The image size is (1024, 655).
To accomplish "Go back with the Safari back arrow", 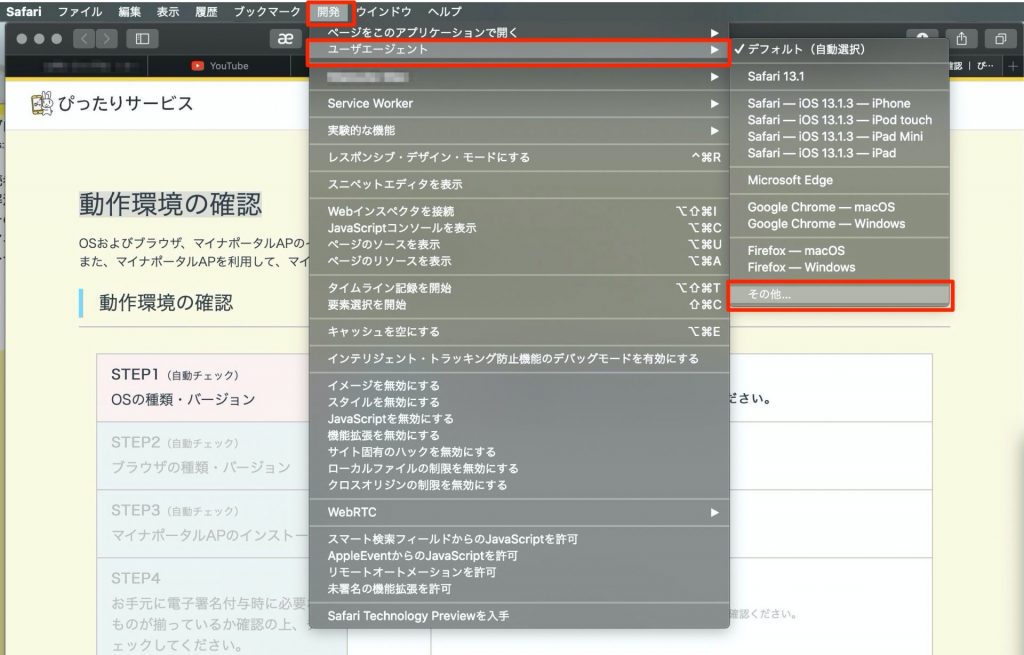I will coord(84,39).
